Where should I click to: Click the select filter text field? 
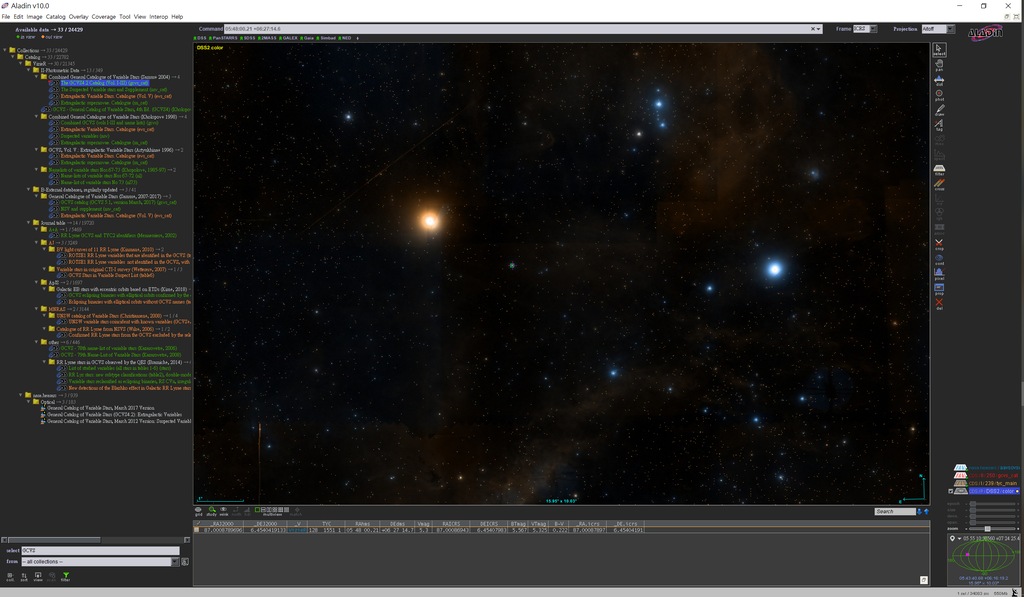tap(100, 551)
